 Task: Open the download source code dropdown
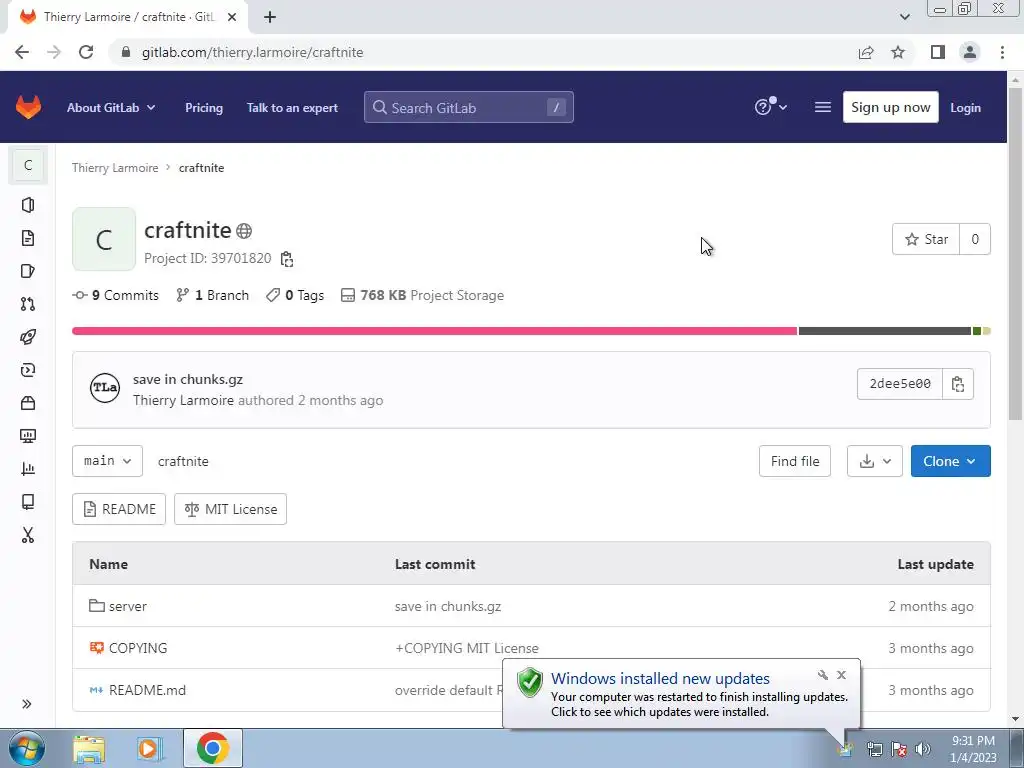tap(874, 461)
